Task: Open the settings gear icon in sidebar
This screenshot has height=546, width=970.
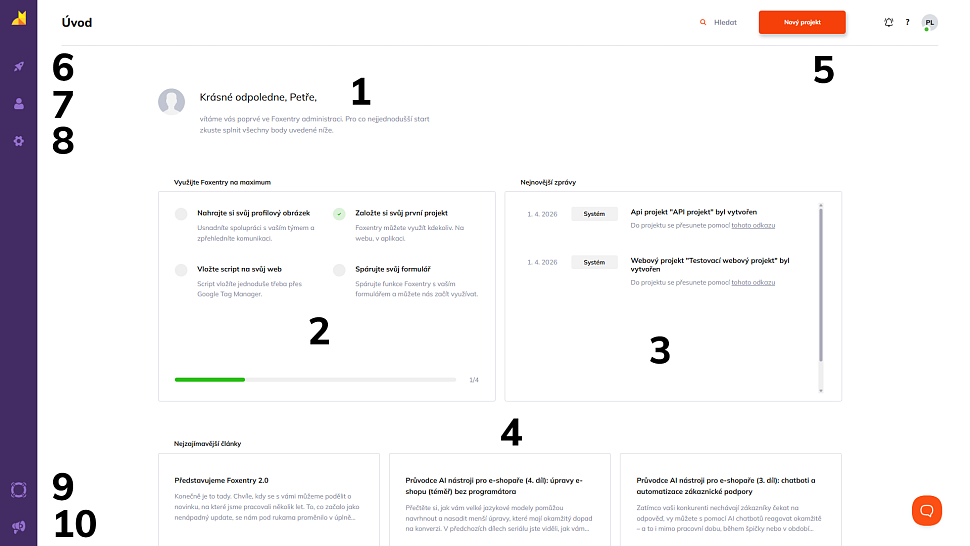Action: coord(19,141)
